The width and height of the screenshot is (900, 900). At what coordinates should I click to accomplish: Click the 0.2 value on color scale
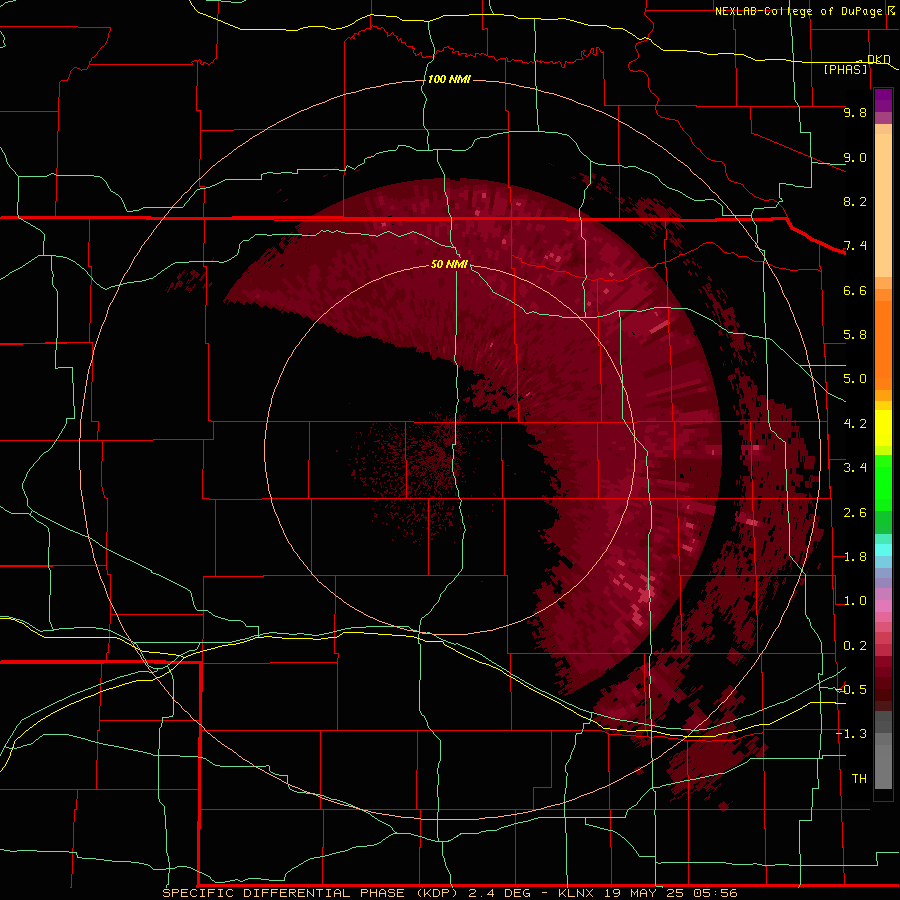coord(855,646)
